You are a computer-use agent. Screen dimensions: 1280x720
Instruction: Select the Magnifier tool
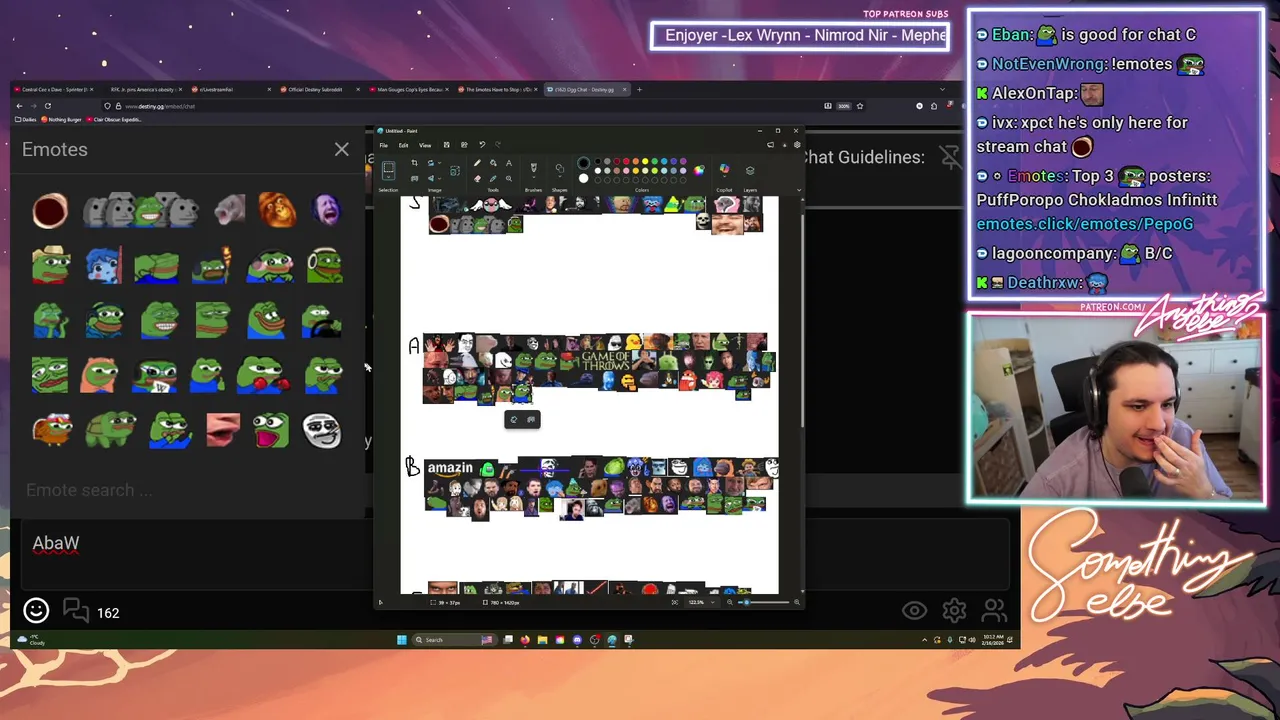(x=508, y=178)
